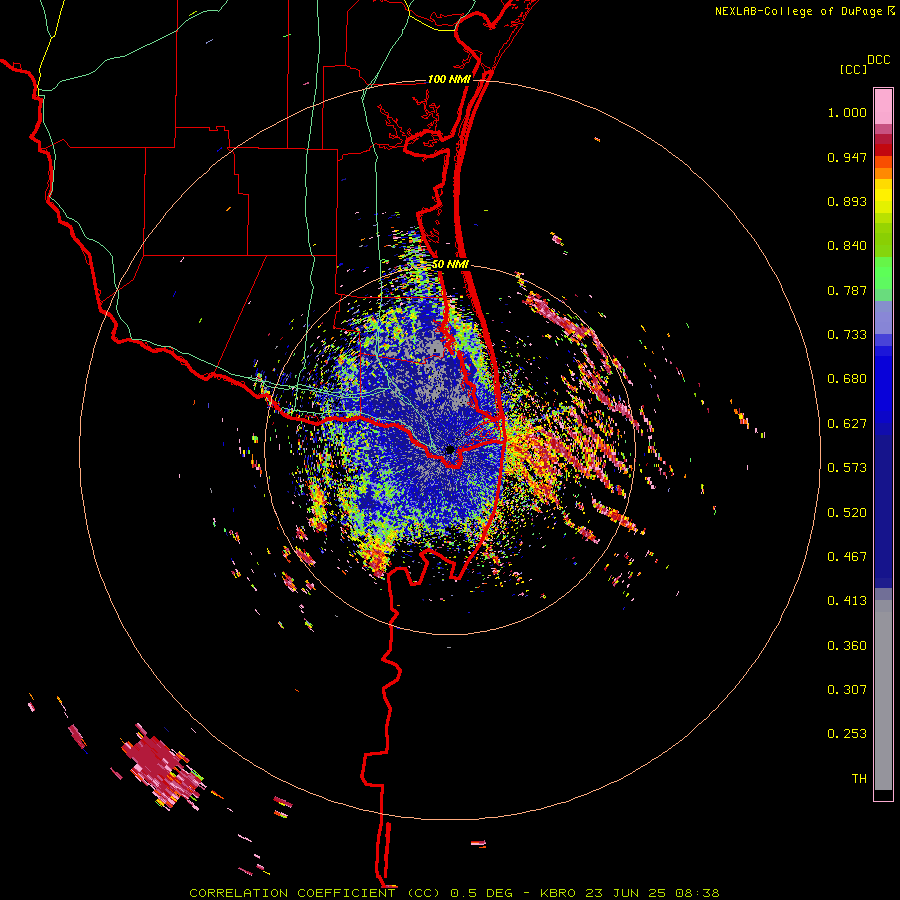Click the gray low-value segment of the color bar
The width and height of the screenshot is (900, 900).
[883, 695]
